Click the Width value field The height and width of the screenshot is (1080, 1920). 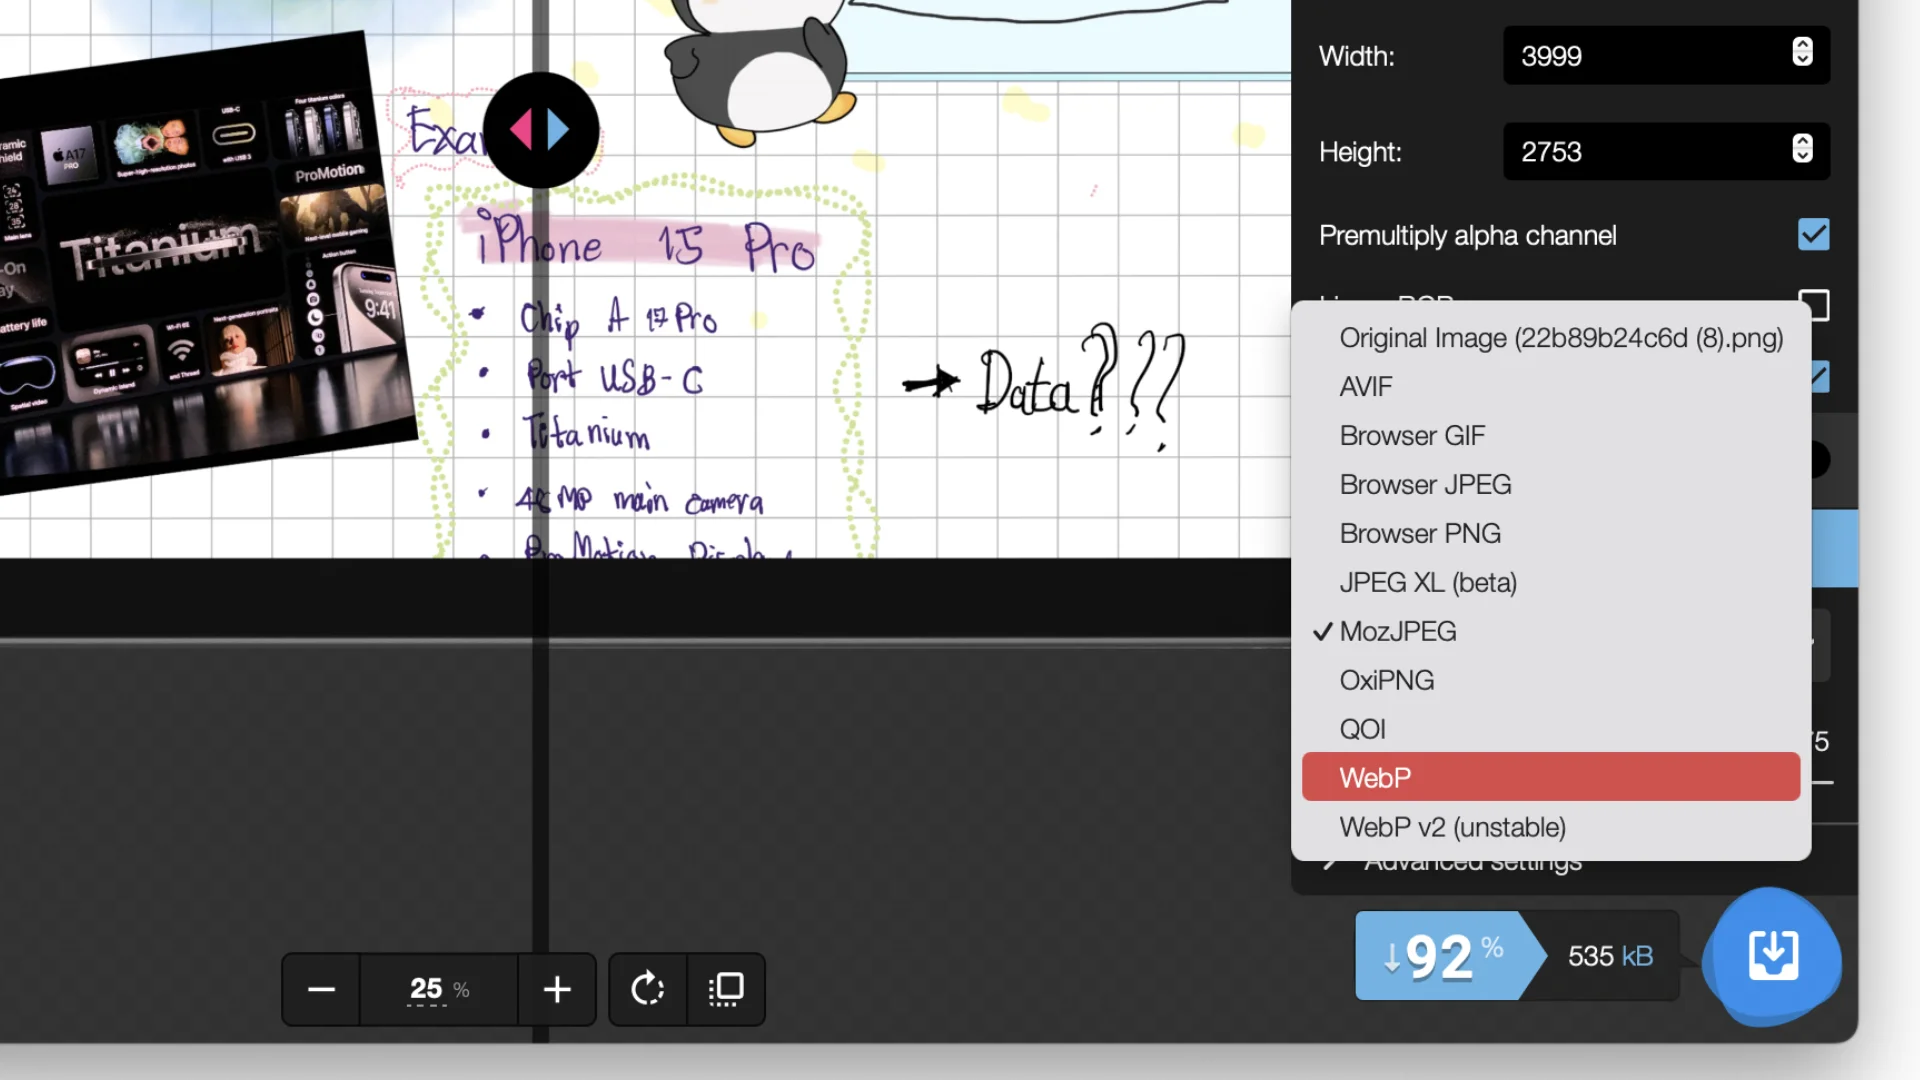[x=1640, y=56]
